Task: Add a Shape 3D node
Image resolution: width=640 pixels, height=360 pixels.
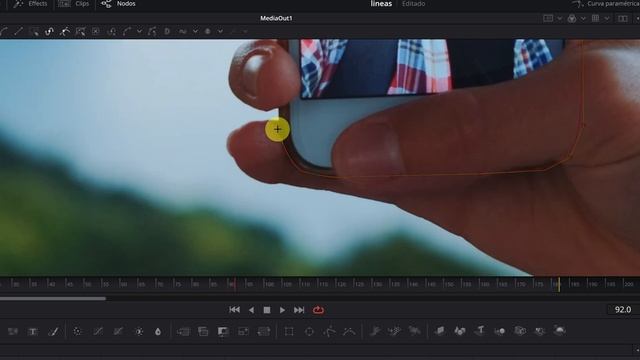Action: 460,331
